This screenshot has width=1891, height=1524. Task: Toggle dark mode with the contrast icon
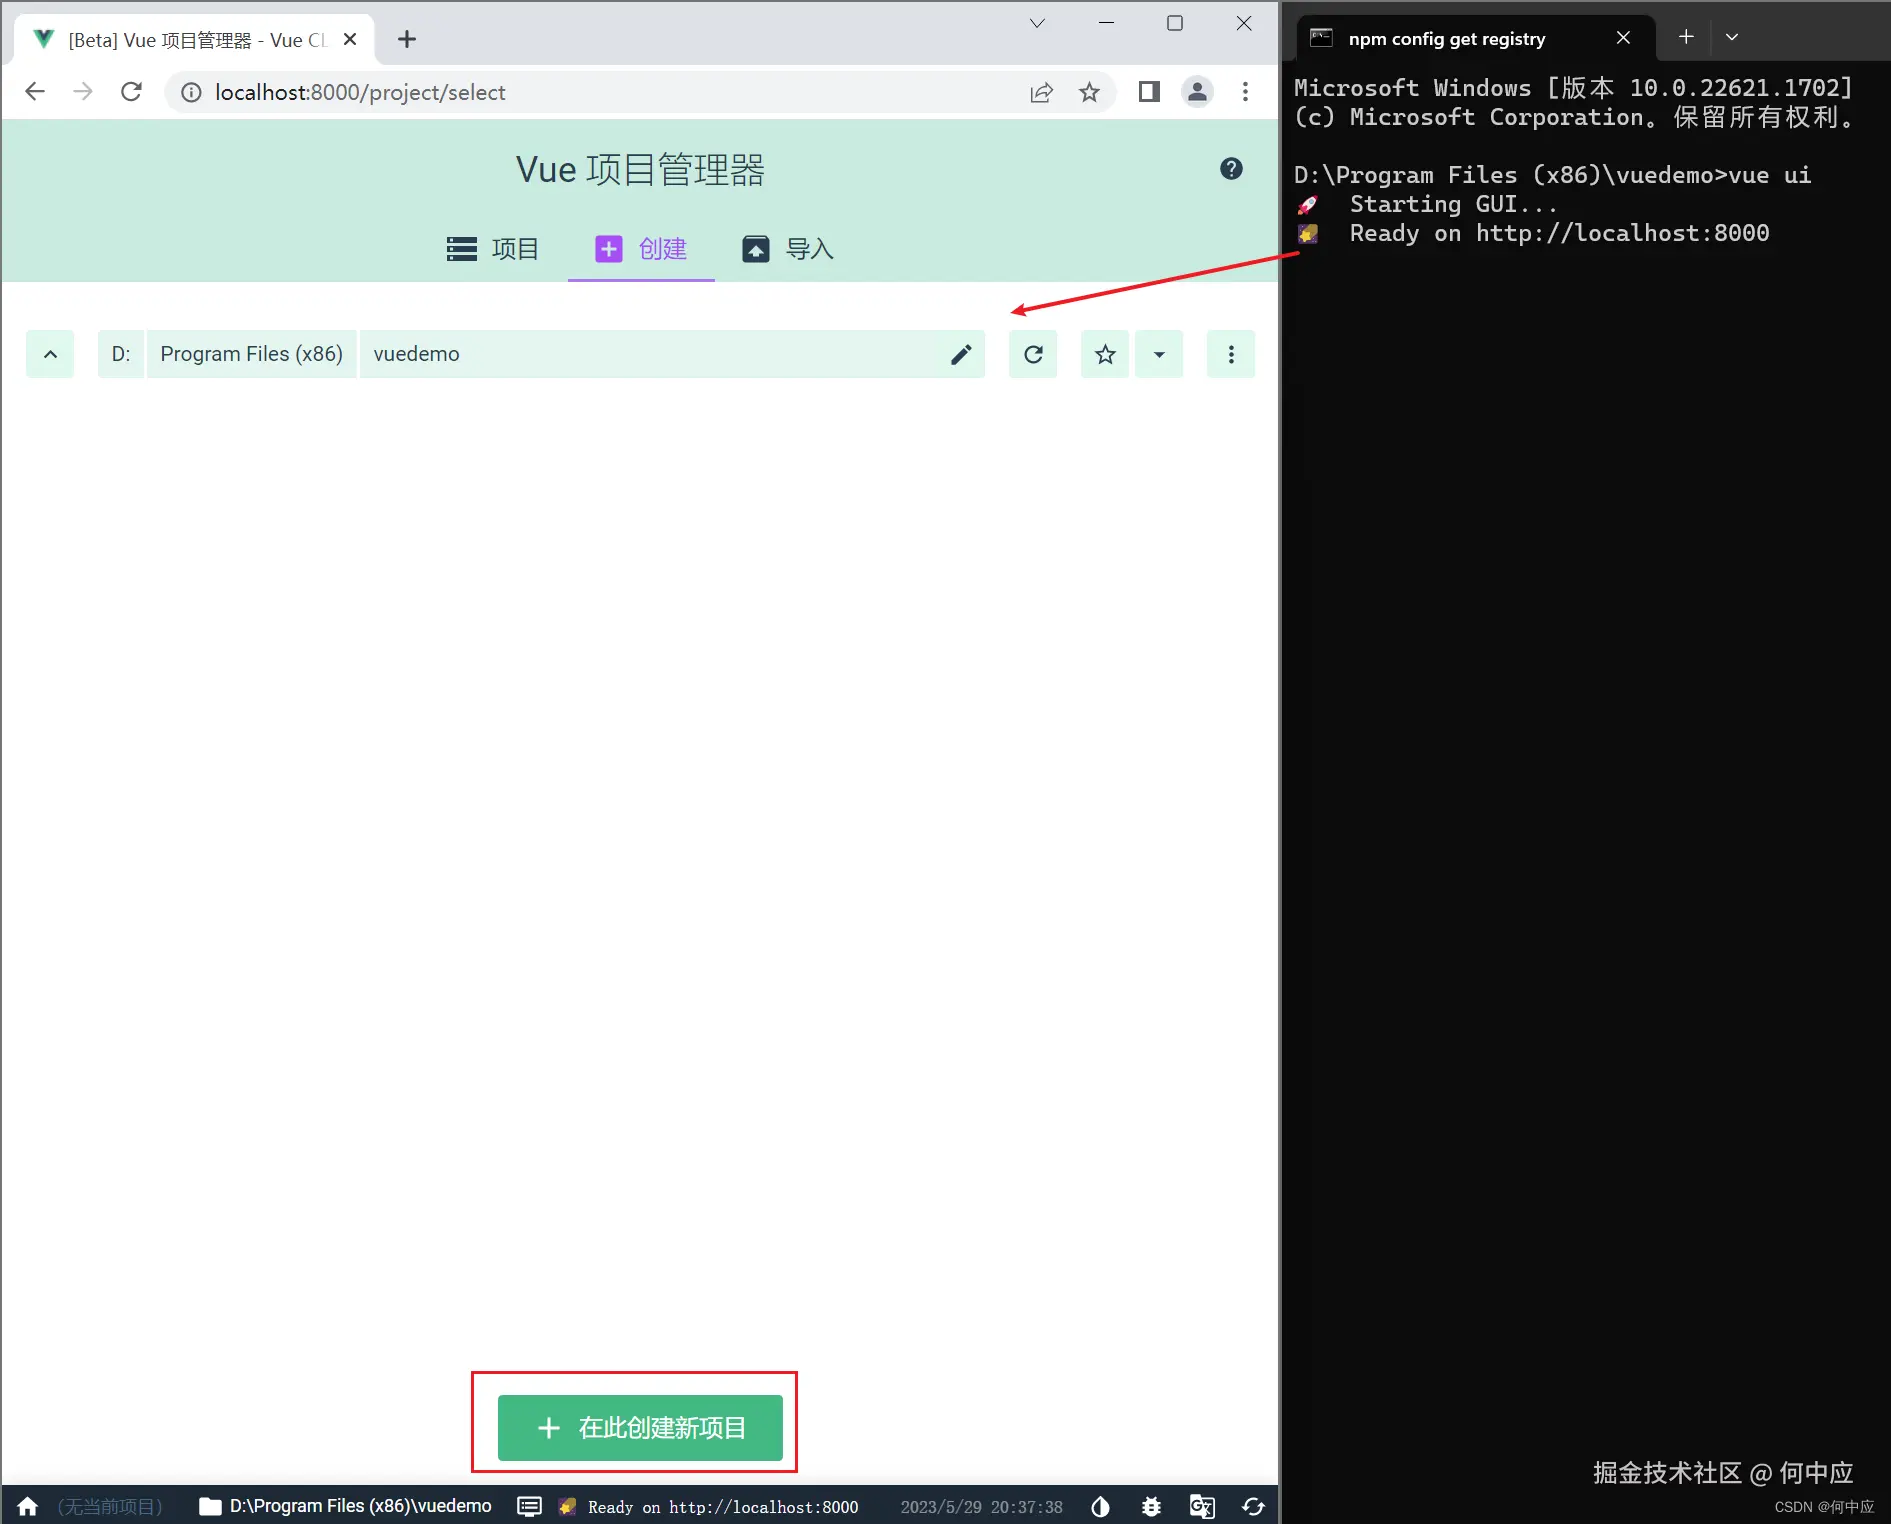[1100, 1506]
